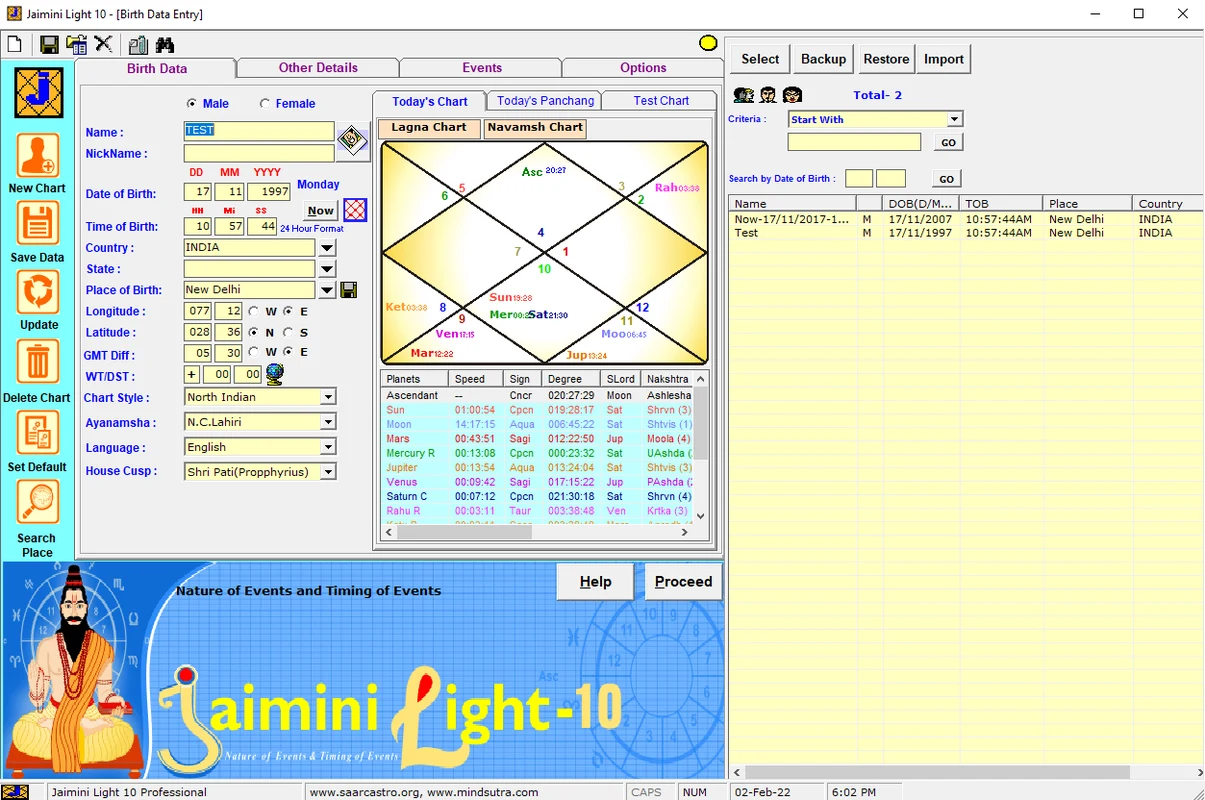Screen dimensions: 1205x800
Task: Select the Female radio button
Action: click(265, 103)
